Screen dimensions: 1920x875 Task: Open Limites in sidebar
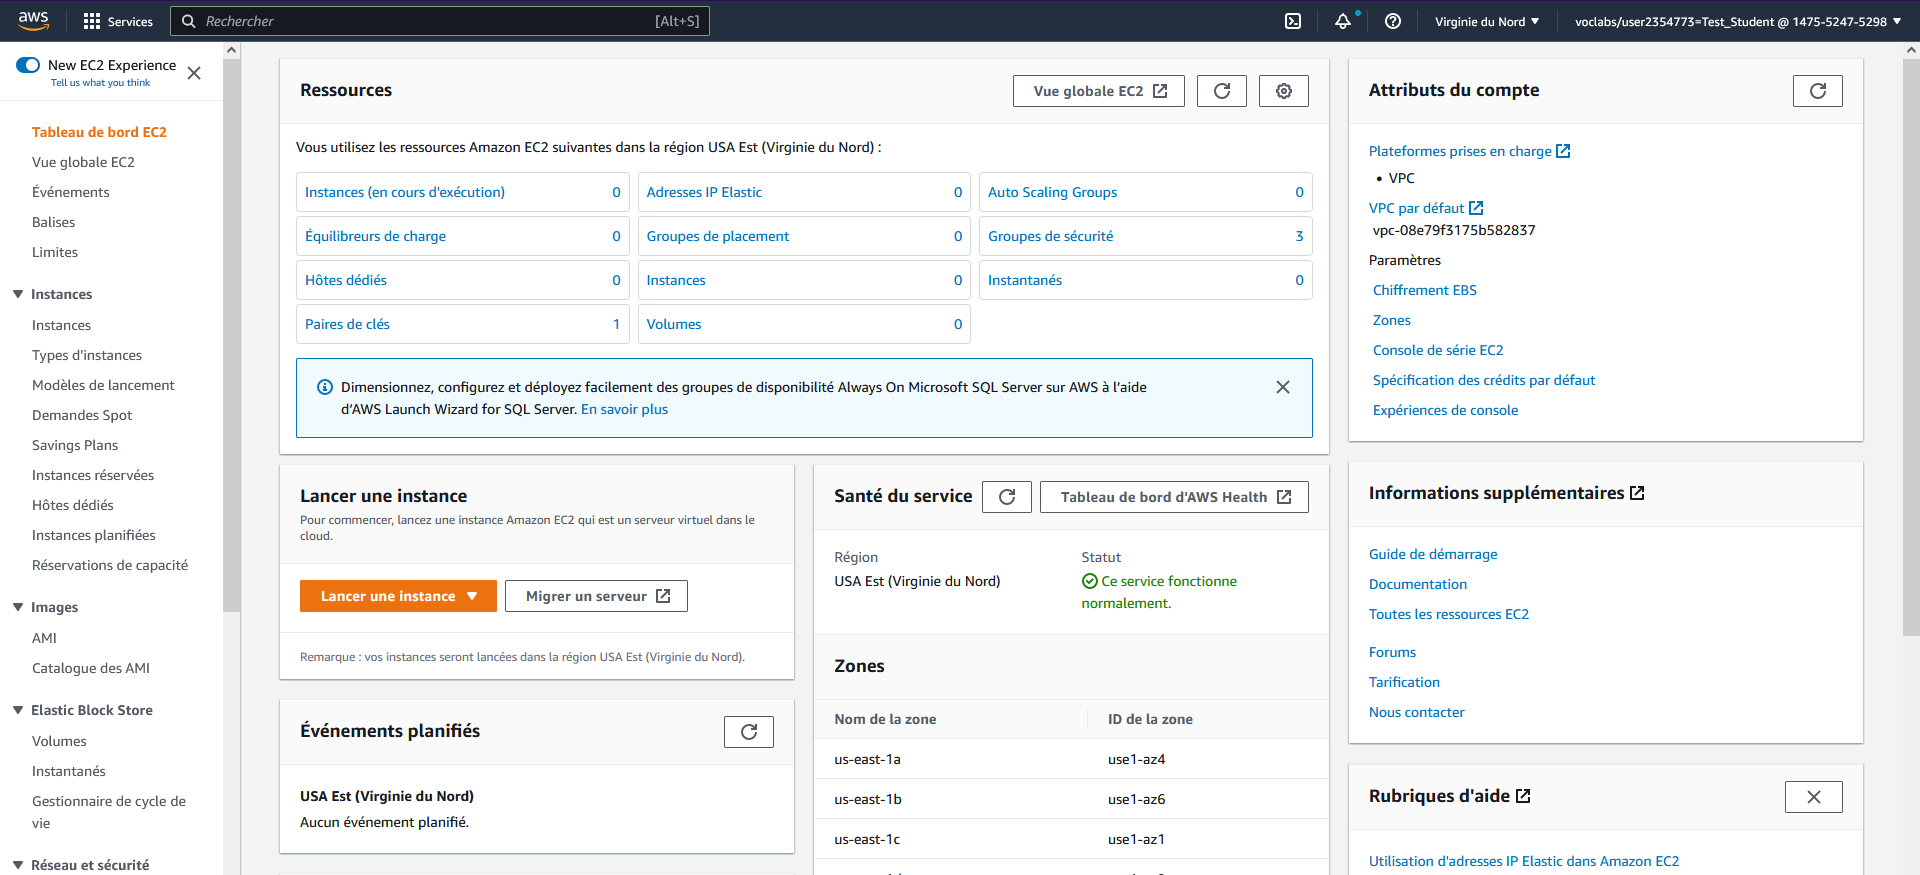tap(55, 252)
